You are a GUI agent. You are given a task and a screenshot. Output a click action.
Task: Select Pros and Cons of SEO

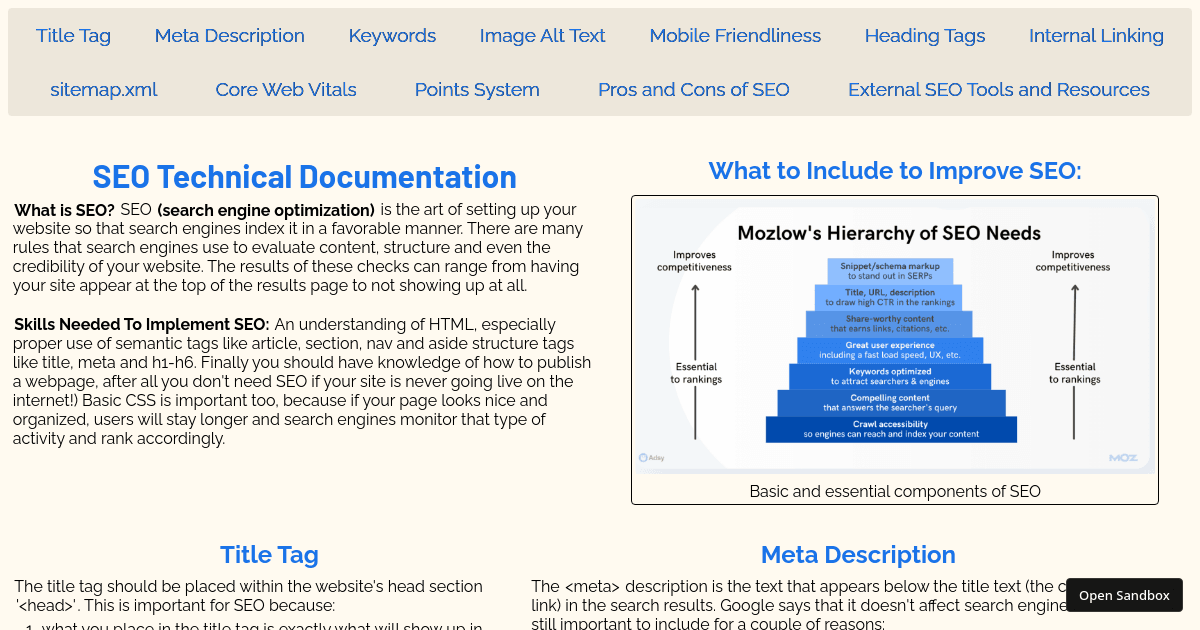pos(693,89)
